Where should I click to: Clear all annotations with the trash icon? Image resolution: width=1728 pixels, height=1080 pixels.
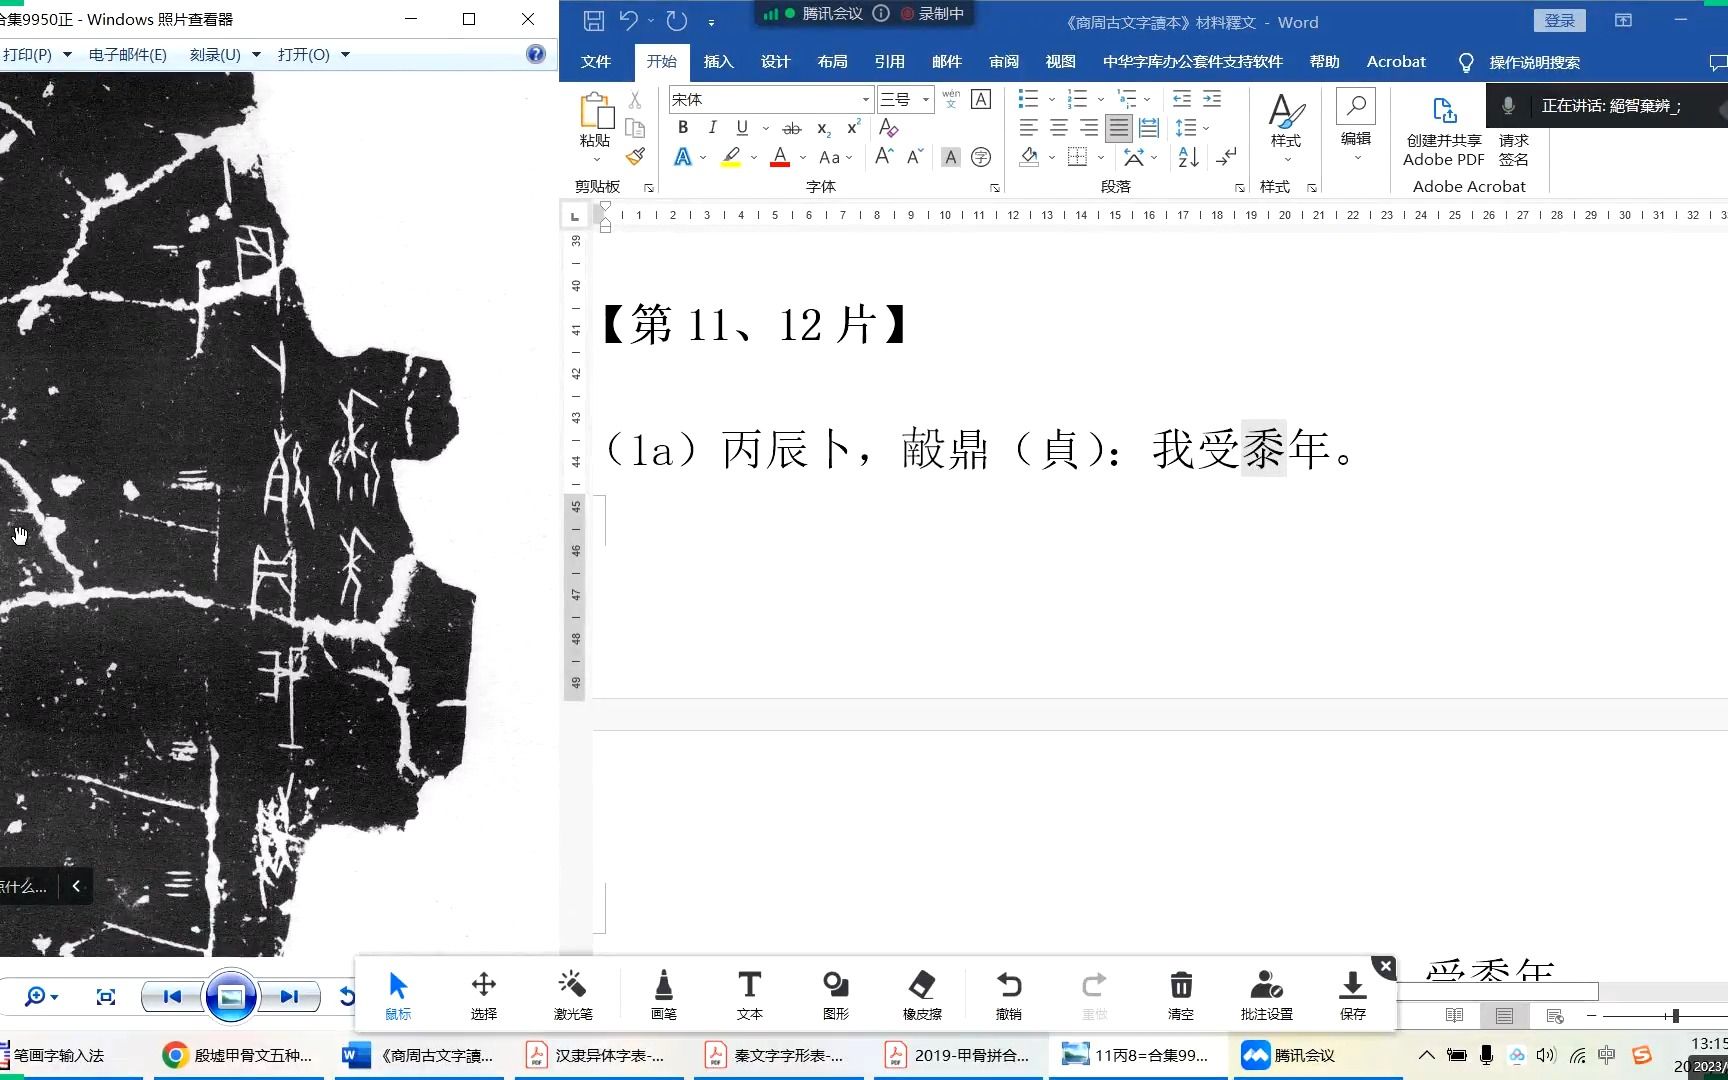point(1181,994)
